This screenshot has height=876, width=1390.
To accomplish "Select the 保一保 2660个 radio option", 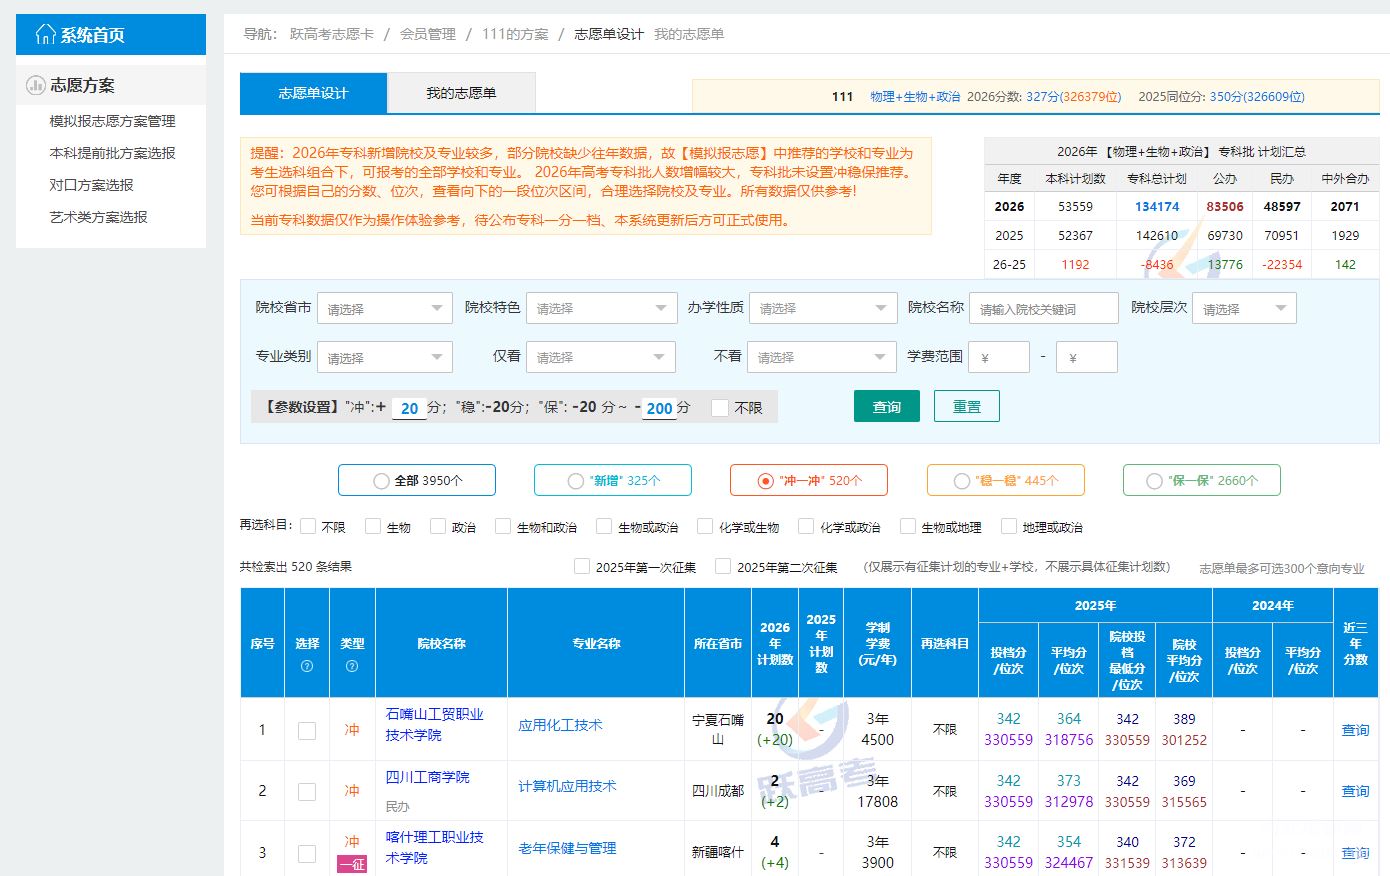I will pos(1202,480).
